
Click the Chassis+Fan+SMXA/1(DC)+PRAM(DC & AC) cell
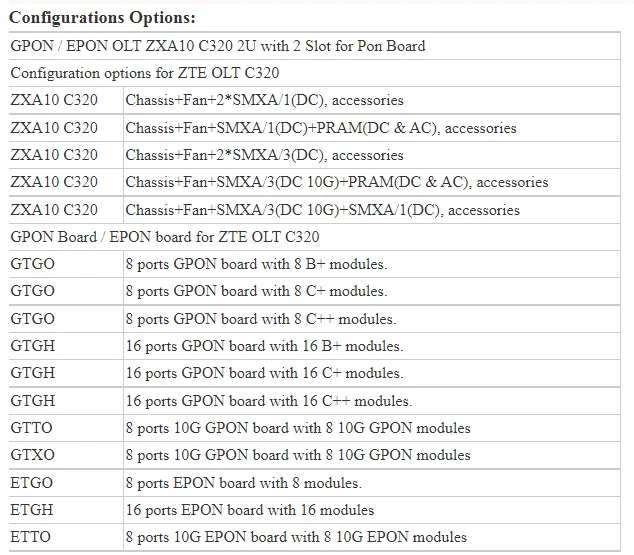(x=320, y=128)
